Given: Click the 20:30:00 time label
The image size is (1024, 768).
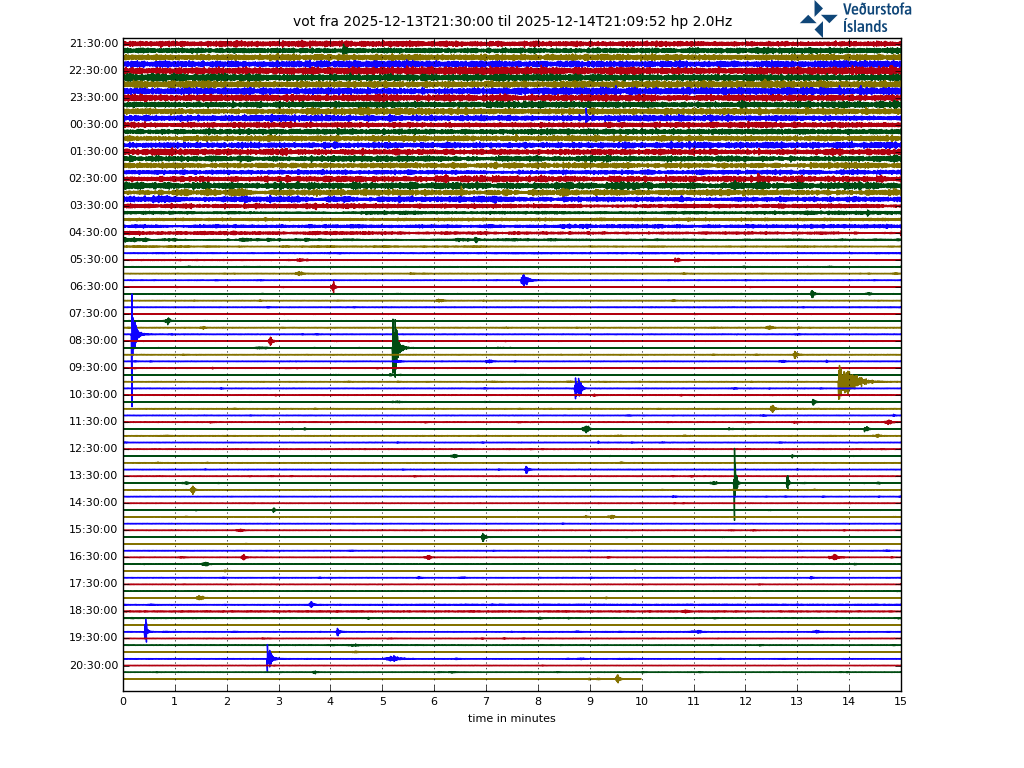Looking at the screenshot, I should pyautogui.click(x=94, y=665).
